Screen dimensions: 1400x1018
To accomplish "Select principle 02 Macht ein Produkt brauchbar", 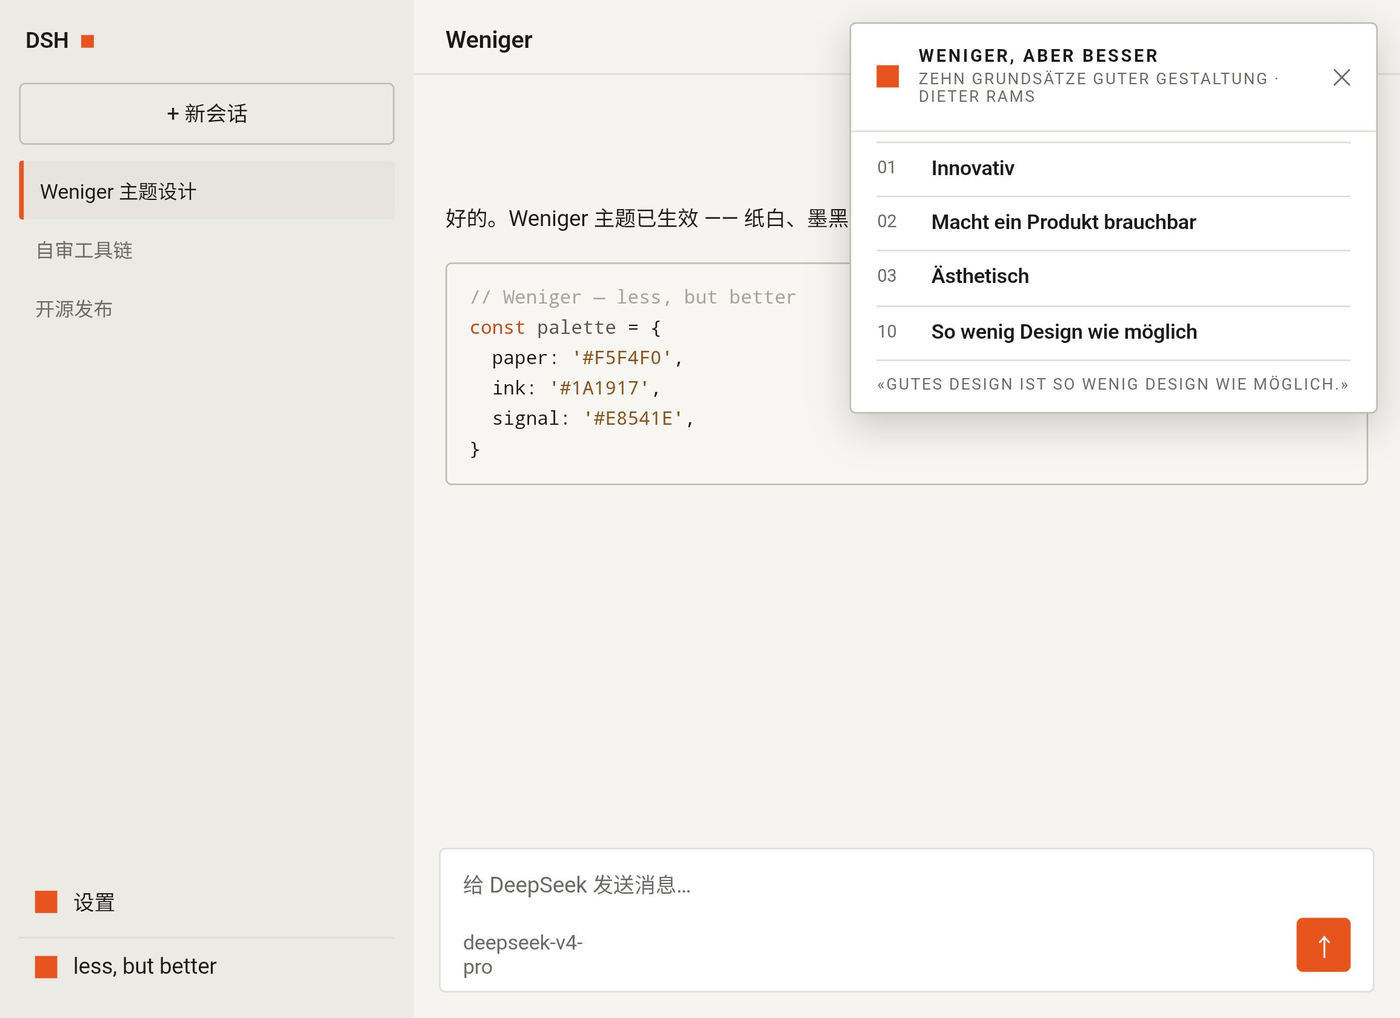I will point(1114,223).
